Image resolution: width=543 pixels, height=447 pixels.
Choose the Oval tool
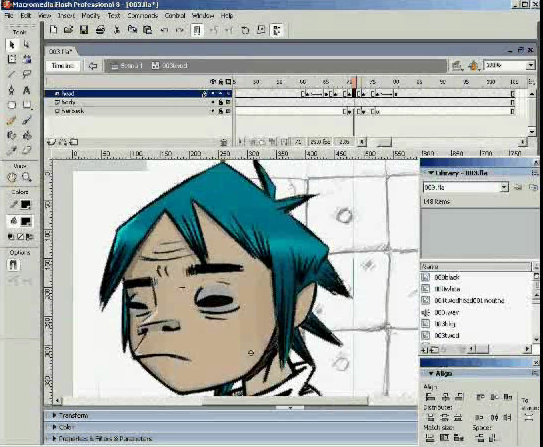click(x=12, y=105)
